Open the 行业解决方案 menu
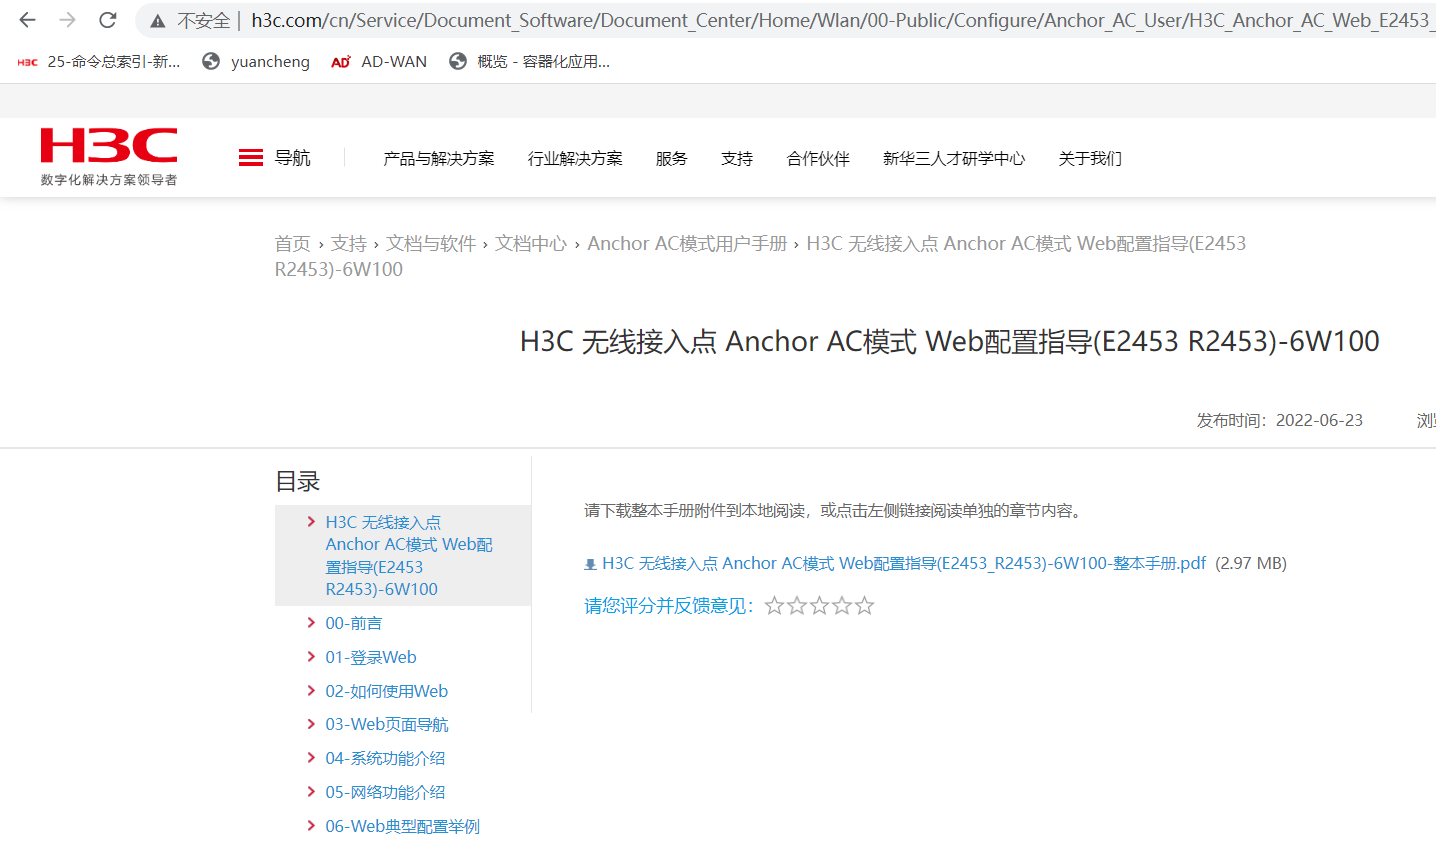The width and height of the screenshot is (1436, 844). [x=575, y=159]
